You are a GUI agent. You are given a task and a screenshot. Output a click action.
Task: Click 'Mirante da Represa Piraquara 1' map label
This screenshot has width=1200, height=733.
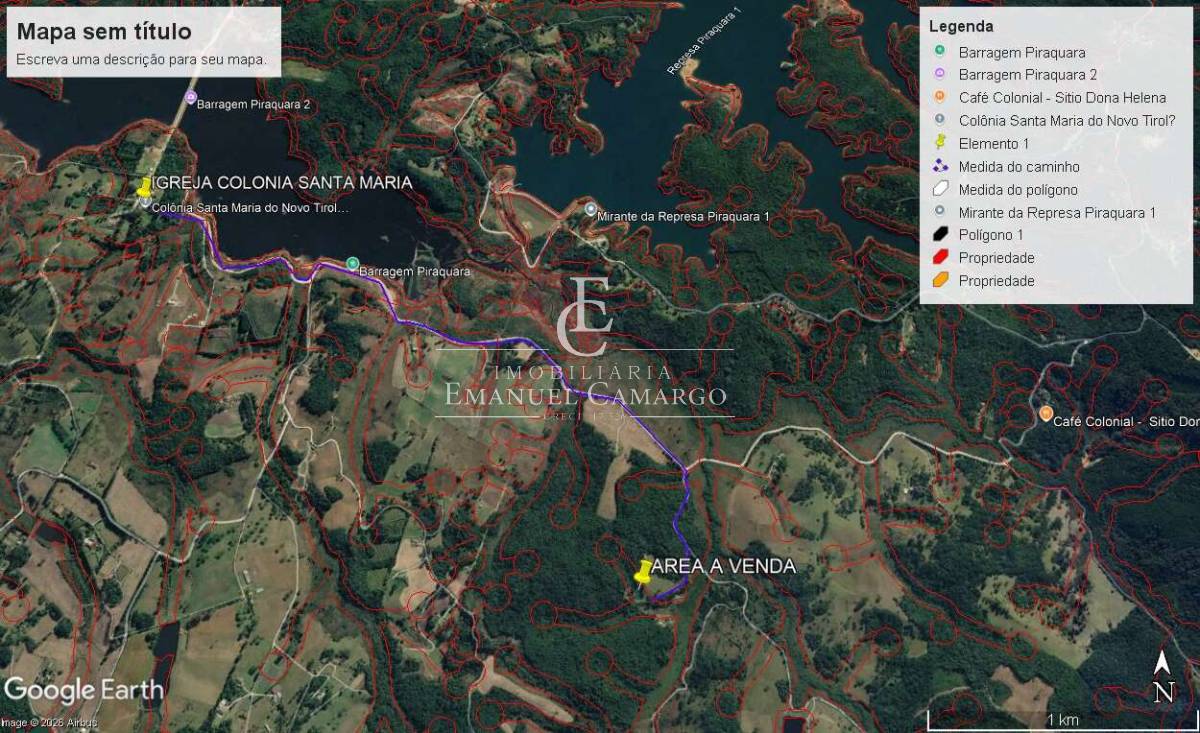(683, 216)
